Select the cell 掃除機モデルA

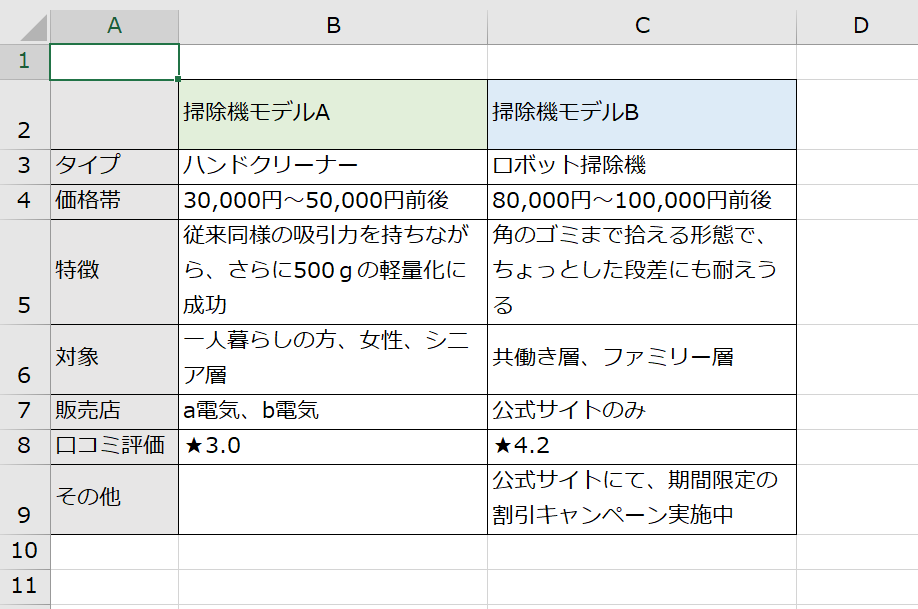[333, 114]
